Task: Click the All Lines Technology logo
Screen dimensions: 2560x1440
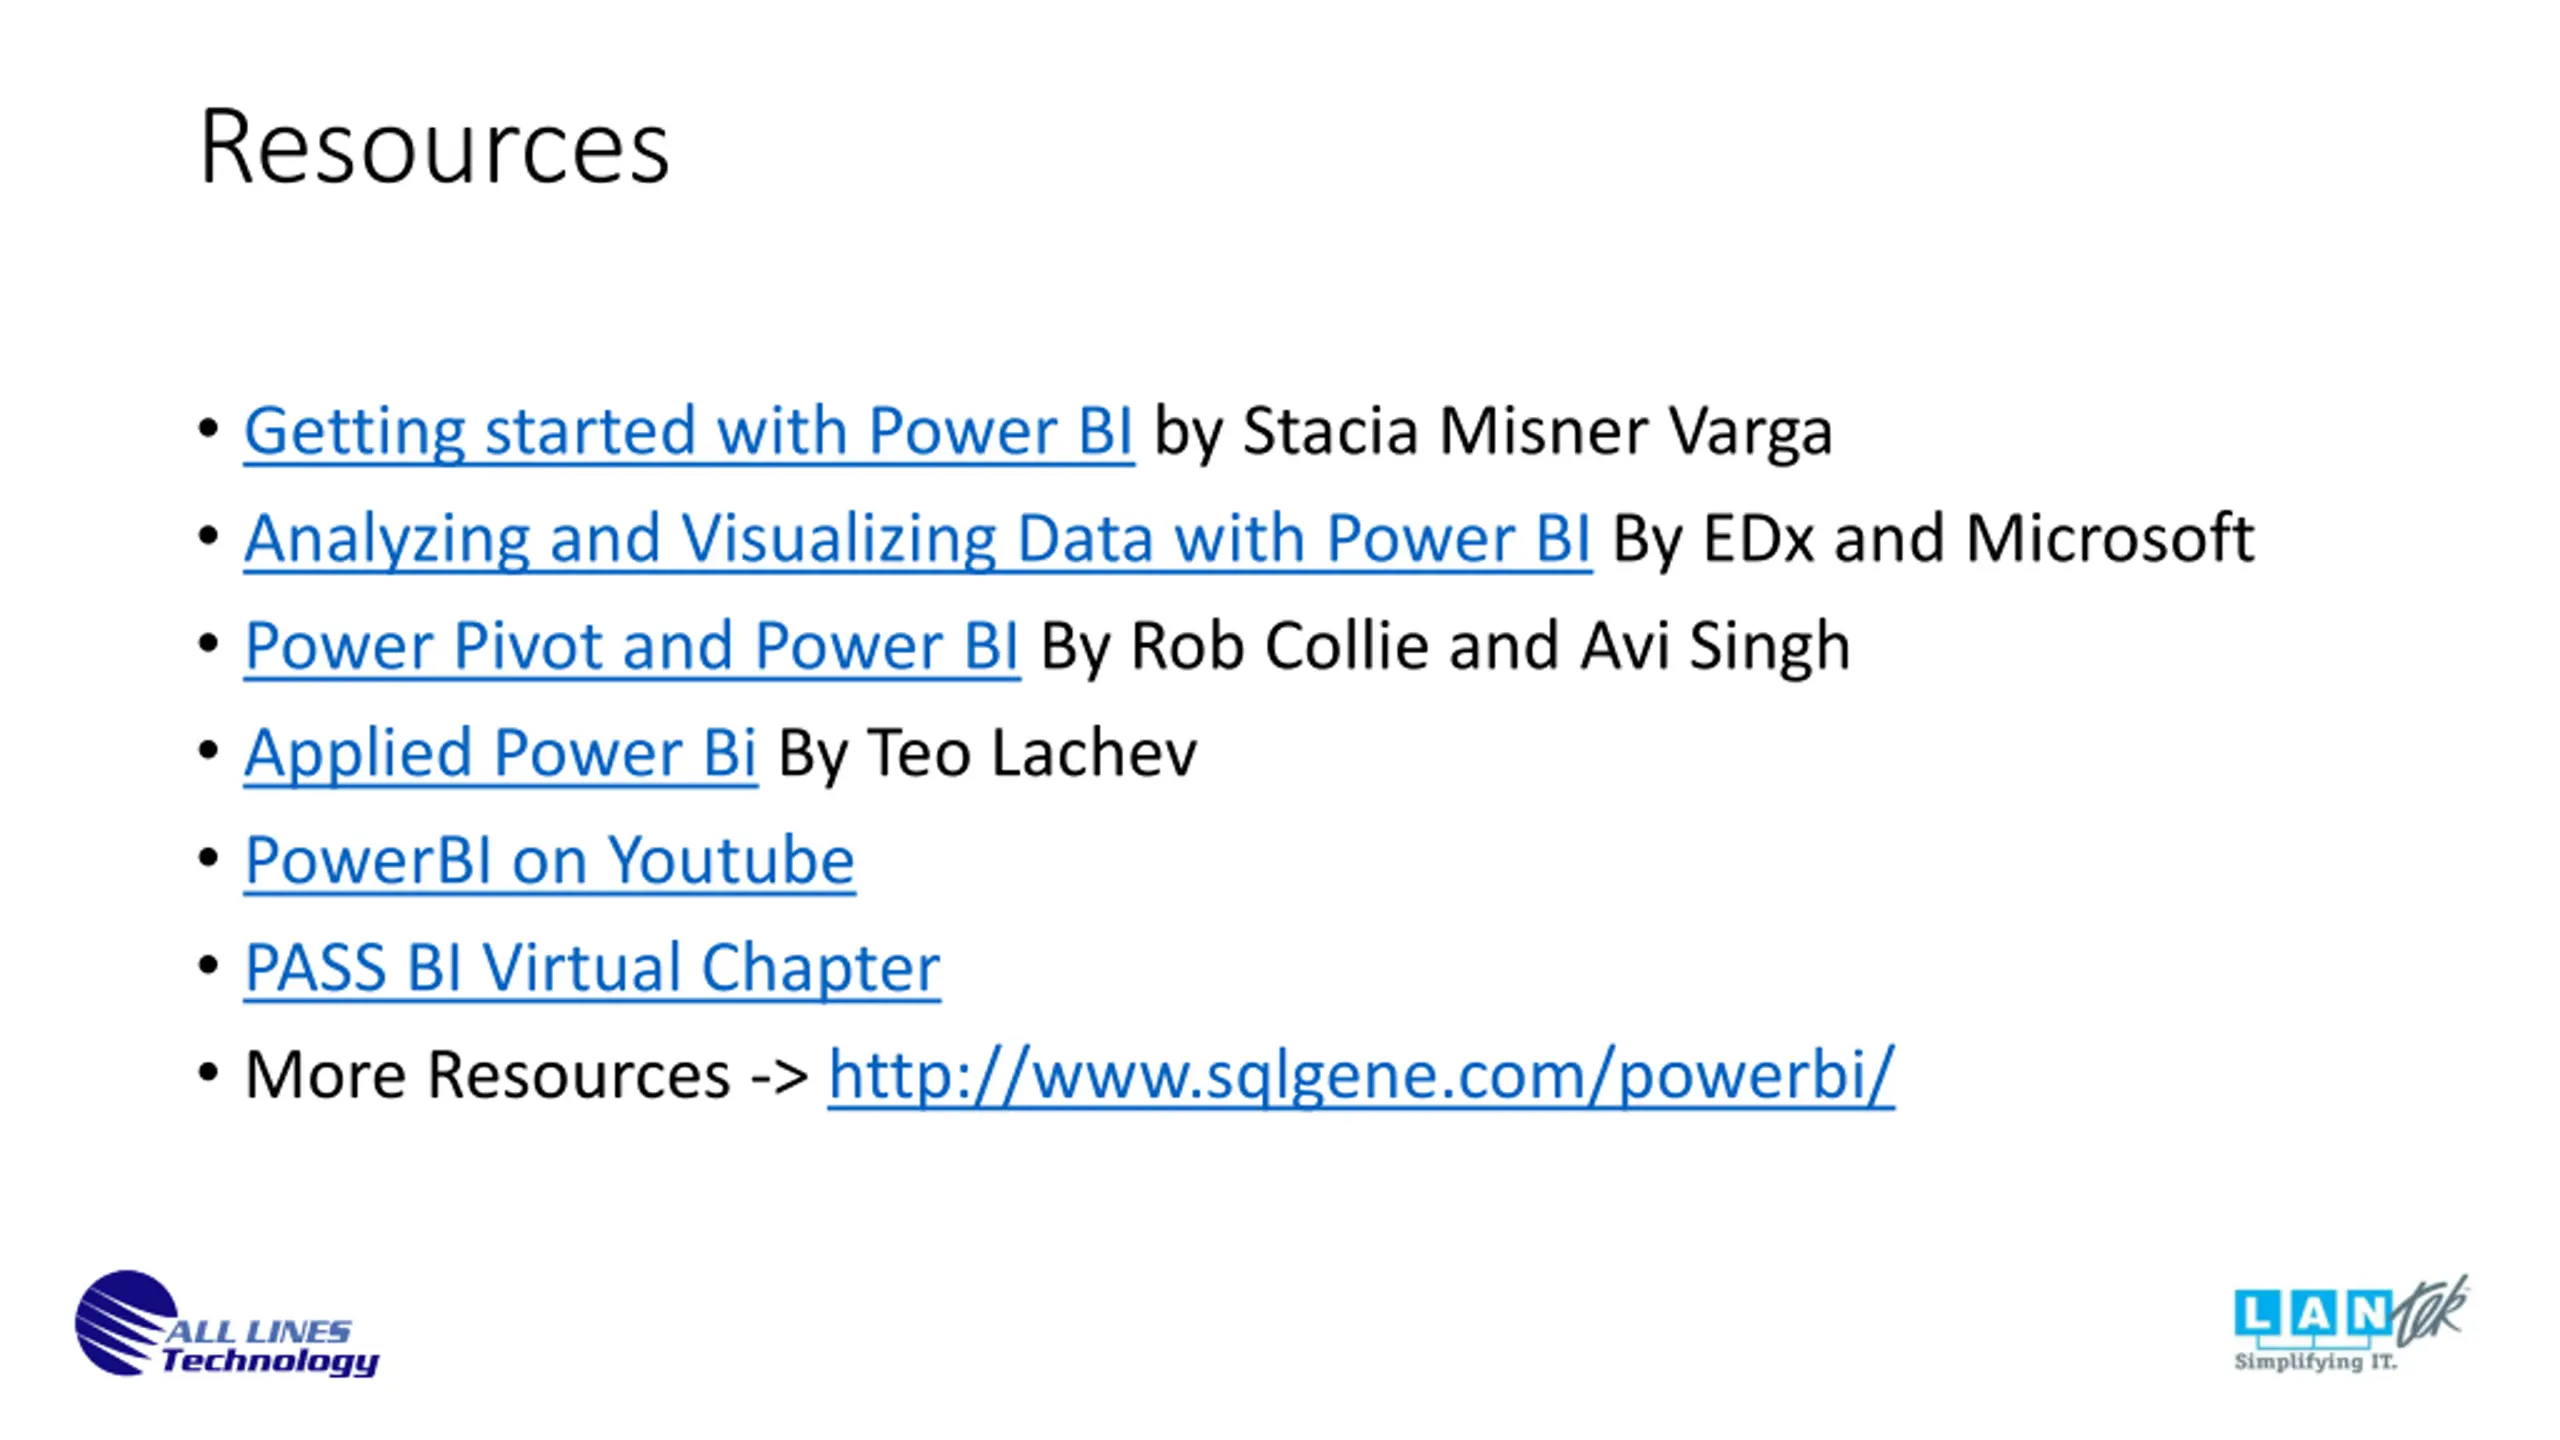Action: (227, 1323)
